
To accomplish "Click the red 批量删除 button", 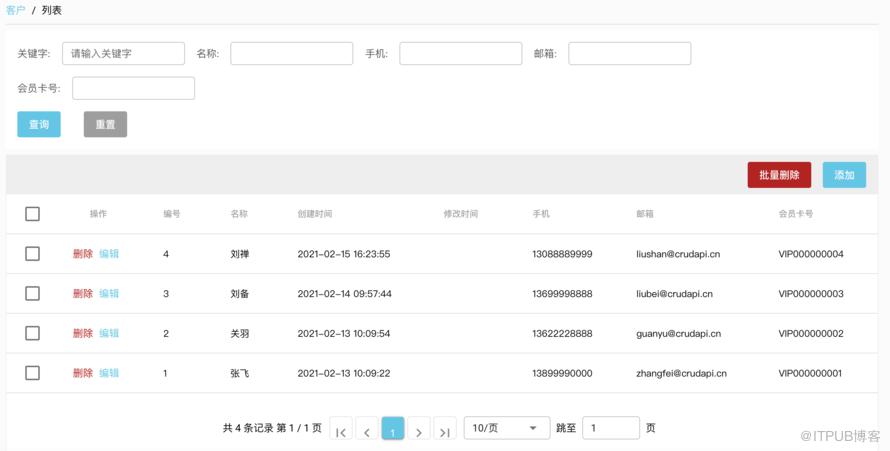I will (x=779, y=175).
